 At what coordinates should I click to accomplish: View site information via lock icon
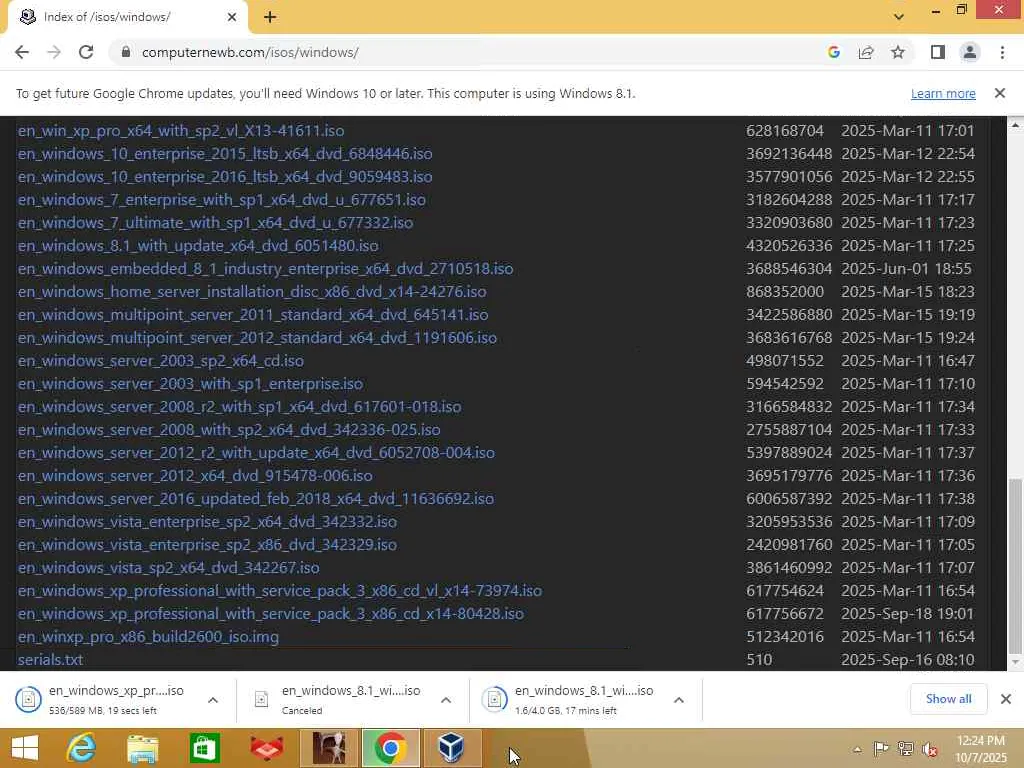[x=126, y=52]
